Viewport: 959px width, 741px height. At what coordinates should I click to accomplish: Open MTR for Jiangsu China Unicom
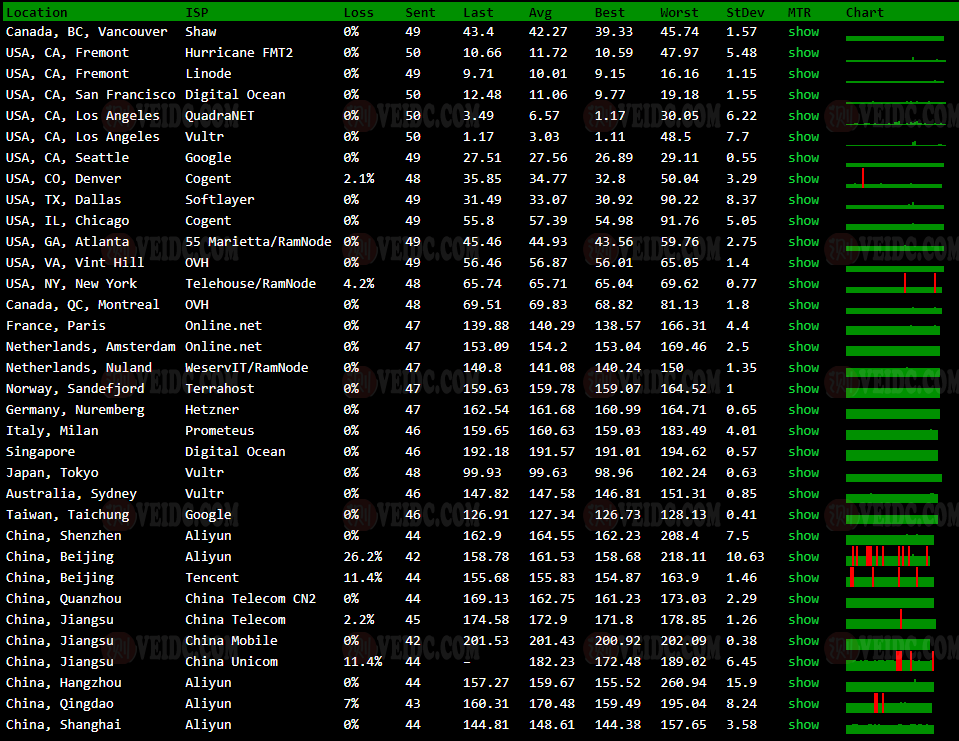click(x=803, y=662)
